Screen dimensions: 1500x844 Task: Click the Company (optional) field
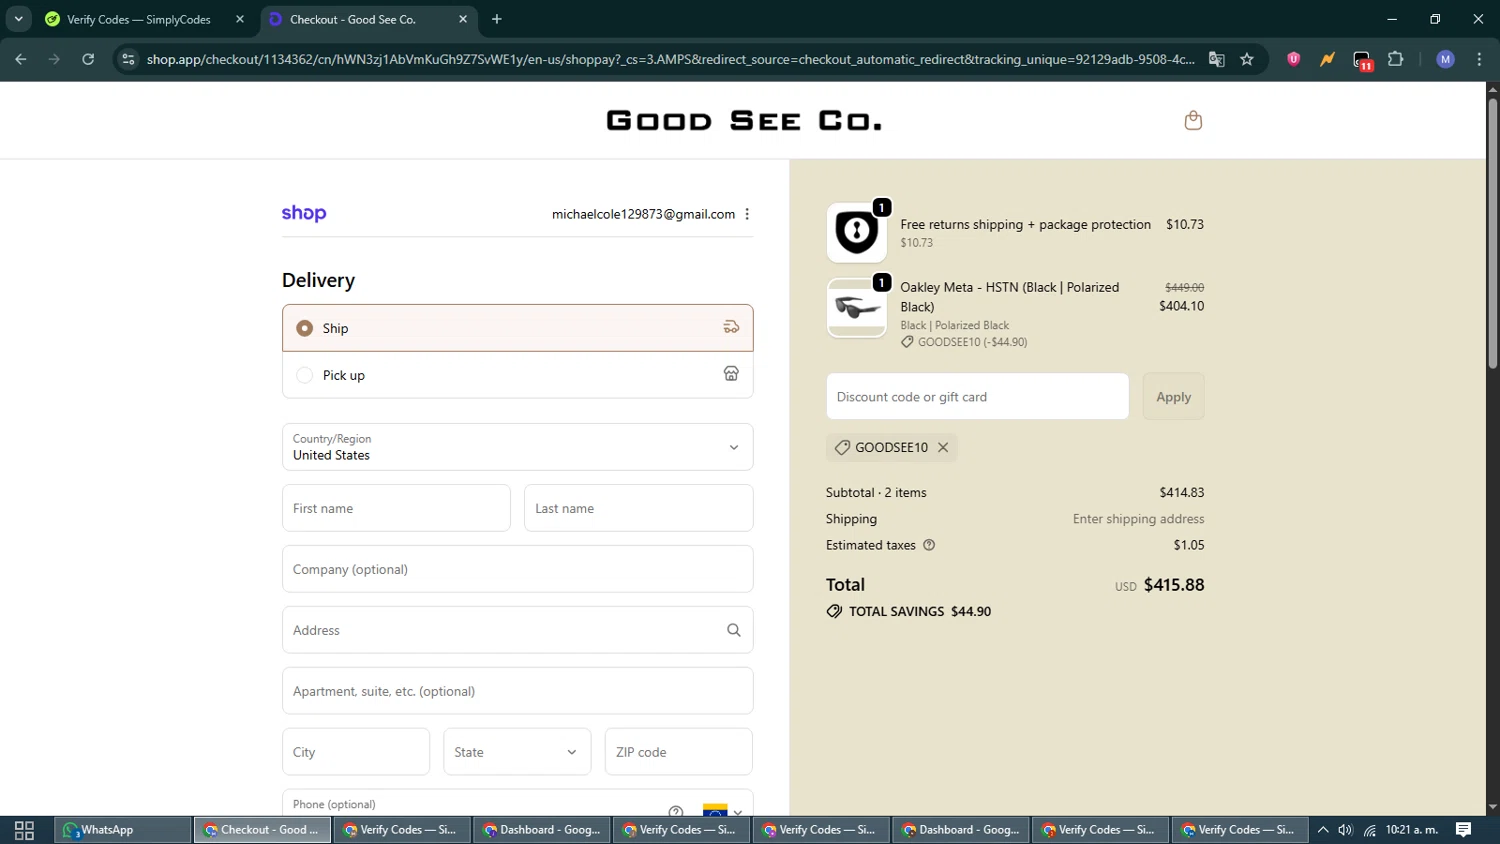point(518,569)
